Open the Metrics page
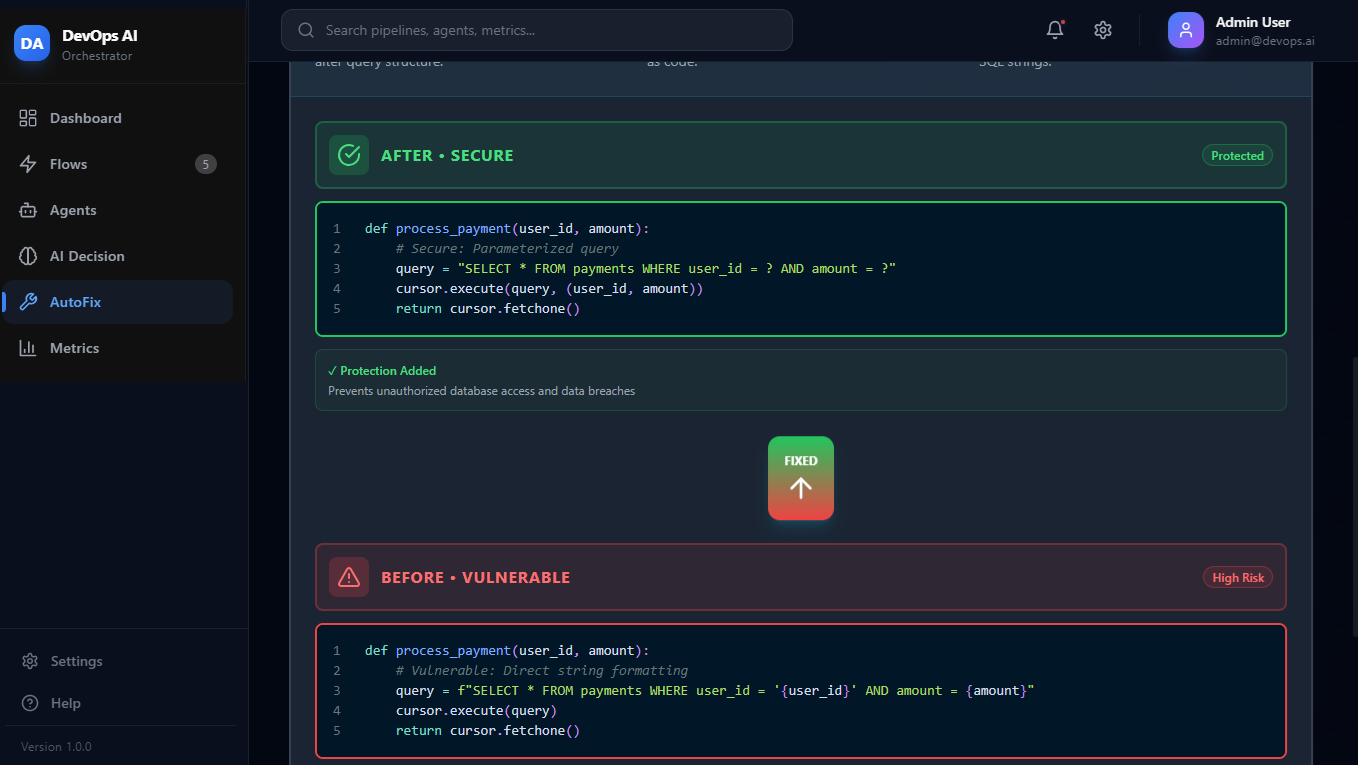The width and height of the screenshot is (1359, 765). click(x=117, y=348)
